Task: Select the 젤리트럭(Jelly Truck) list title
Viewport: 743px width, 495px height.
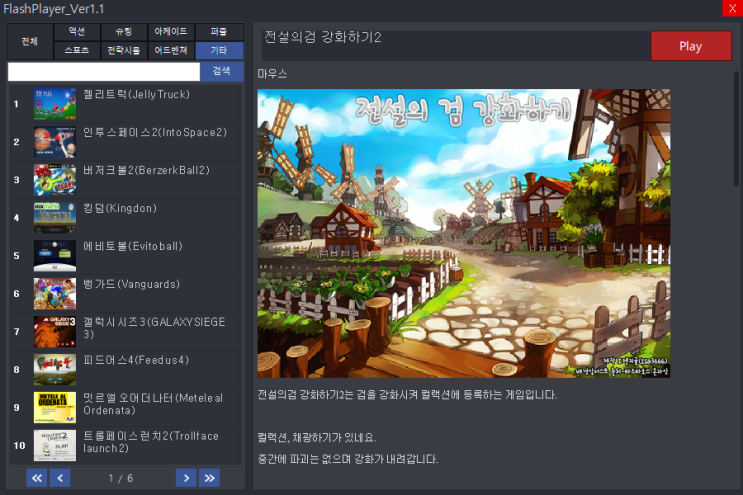Action: pos(136,94)
